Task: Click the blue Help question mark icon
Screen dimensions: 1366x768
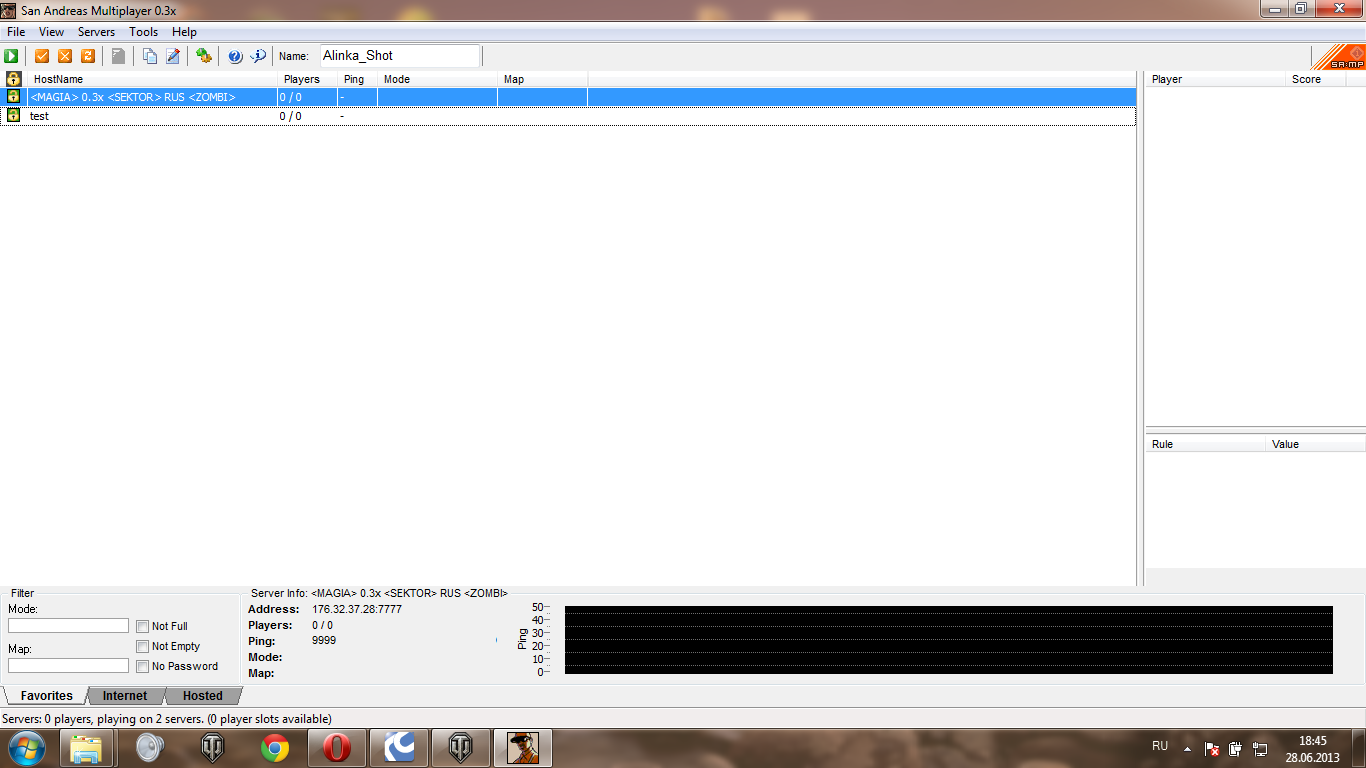Action: tap(235, 56)
